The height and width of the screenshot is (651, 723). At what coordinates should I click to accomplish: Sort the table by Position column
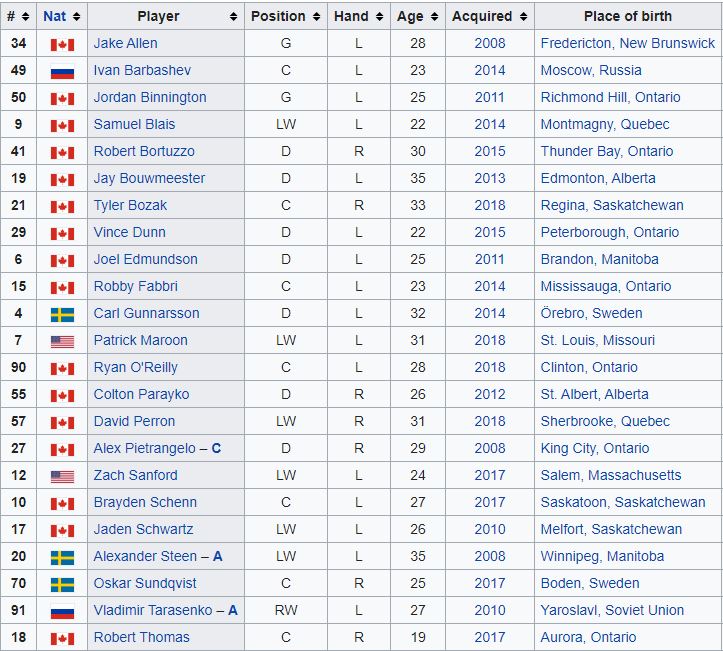tap(316, 17)
